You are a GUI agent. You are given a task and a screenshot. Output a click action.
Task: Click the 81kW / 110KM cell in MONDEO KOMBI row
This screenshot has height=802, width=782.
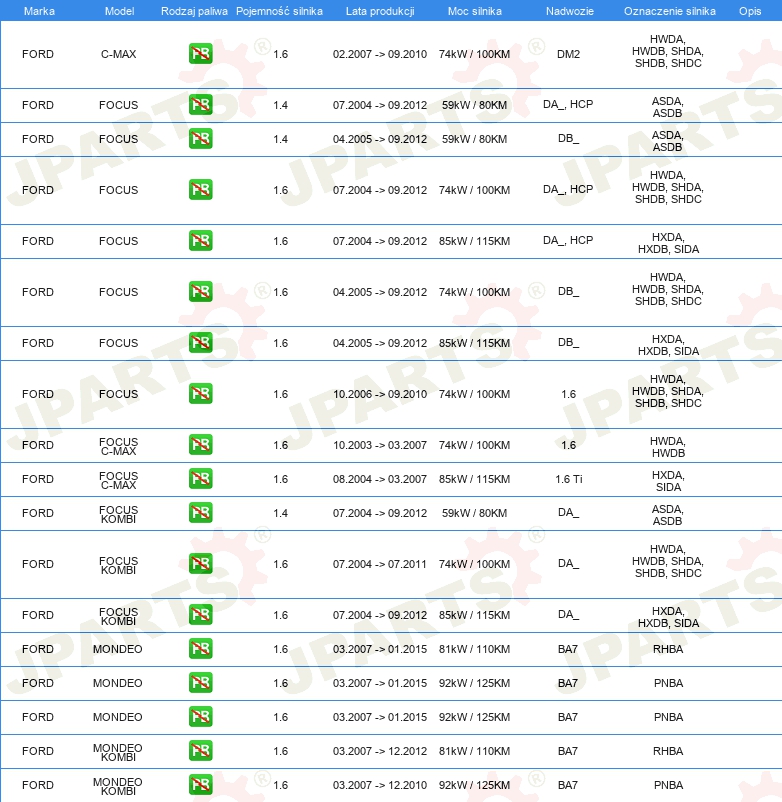point(474,751)
